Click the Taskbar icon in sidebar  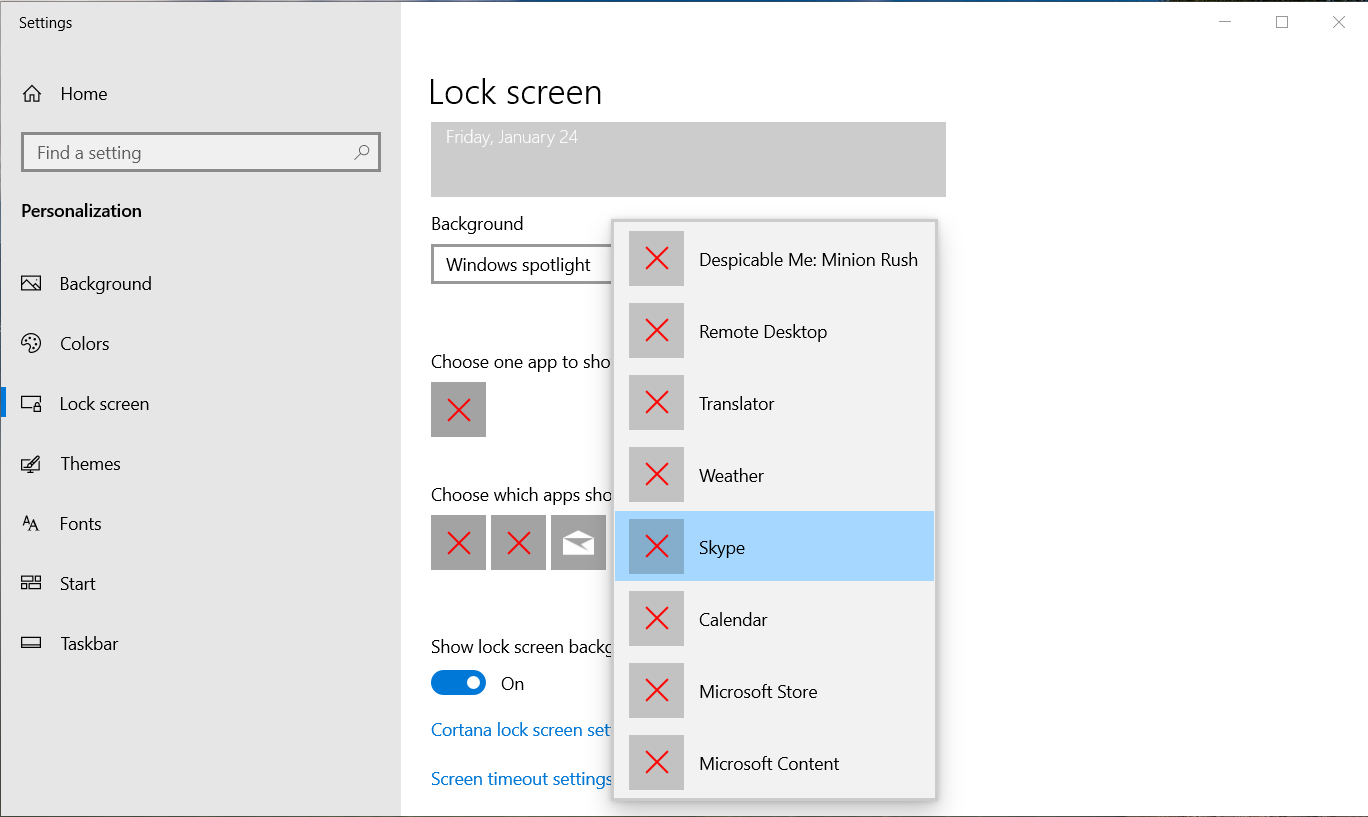pos(31,644)
